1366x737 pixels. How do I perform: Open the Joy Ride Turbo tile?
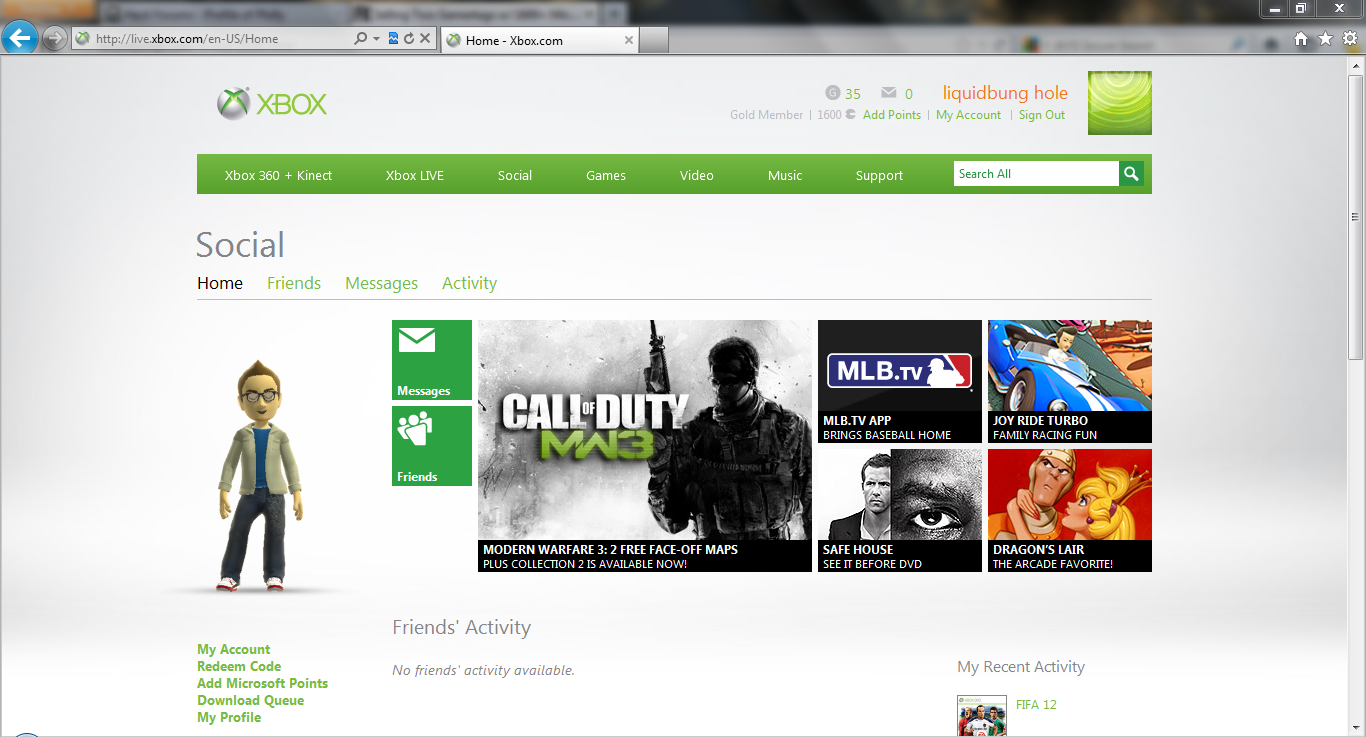pyautogui.click(x=1070, y=381)
